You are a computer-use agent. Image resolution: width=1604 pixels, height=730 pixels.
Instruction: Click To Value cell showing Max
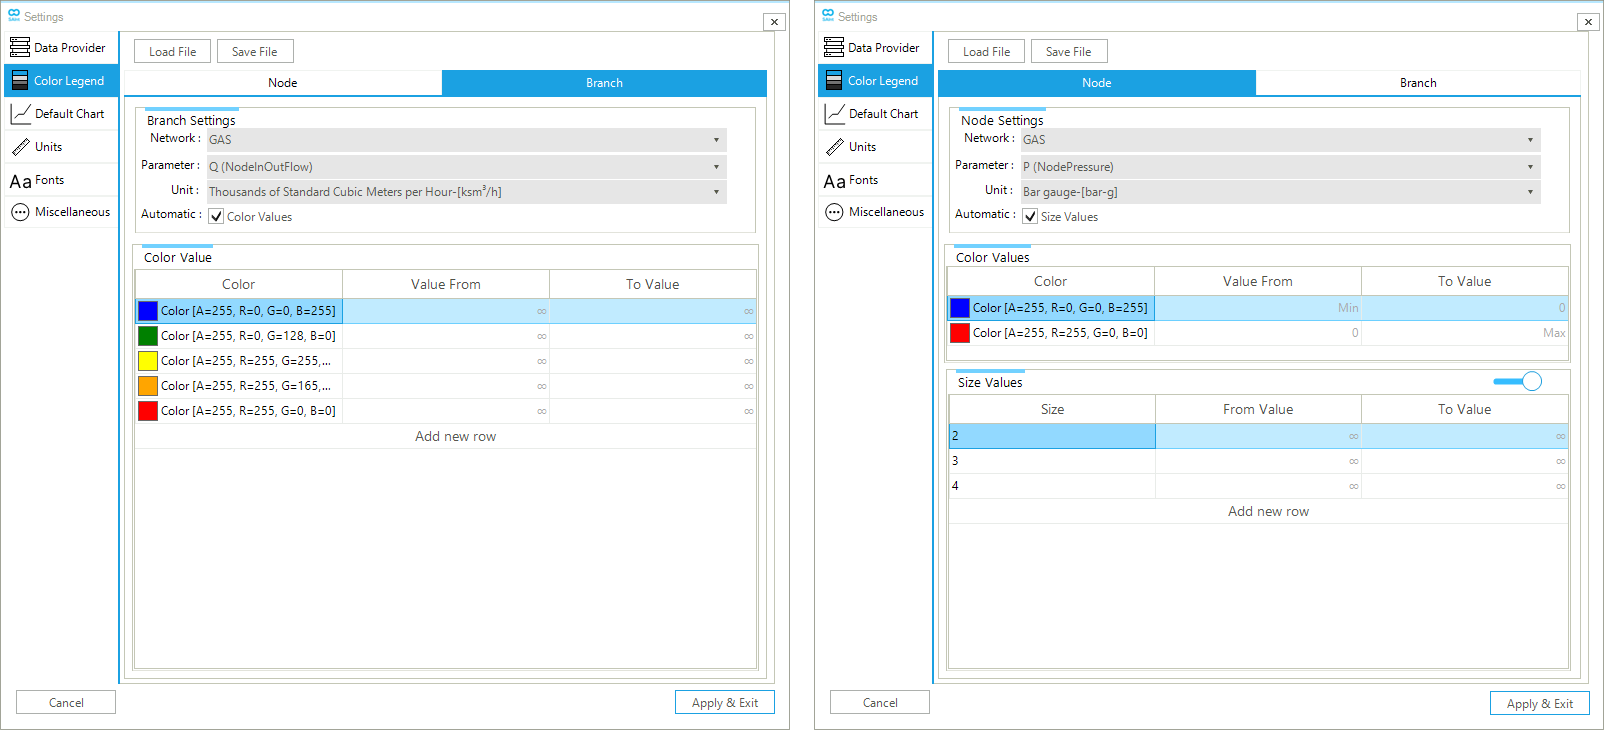click(1465, 333)
